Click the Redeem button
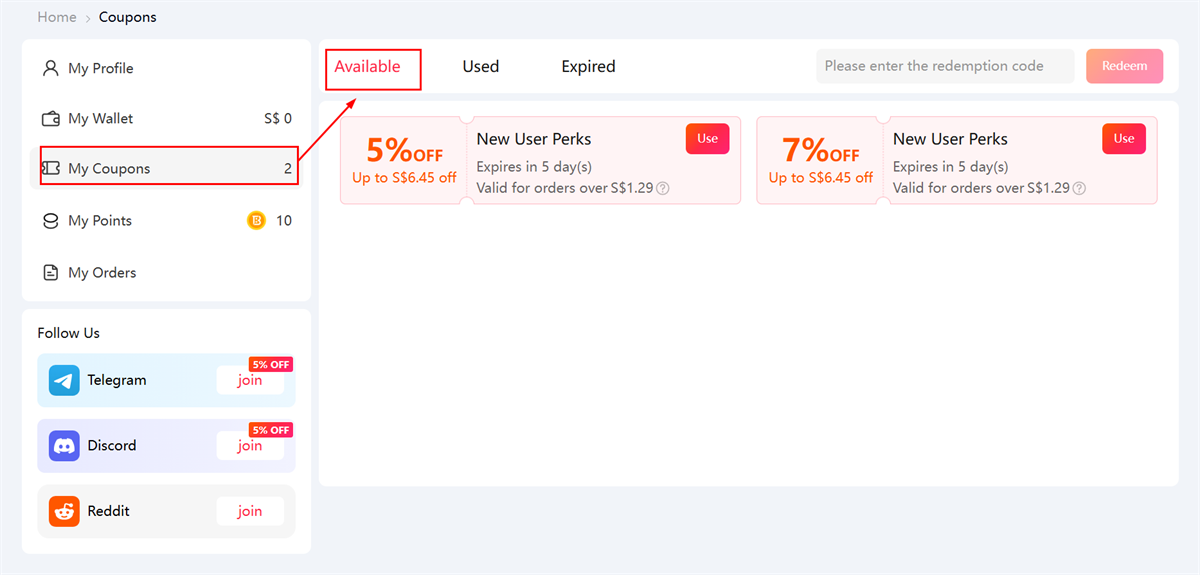 1125,66
